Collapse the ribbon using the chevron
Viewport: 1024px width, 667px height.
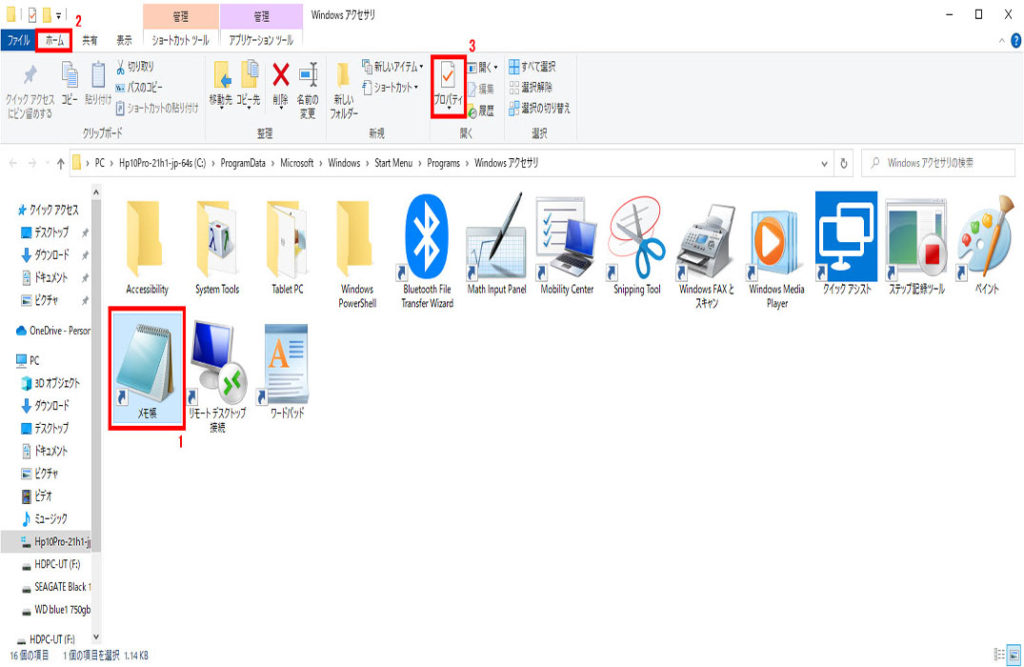[1001, 41]
